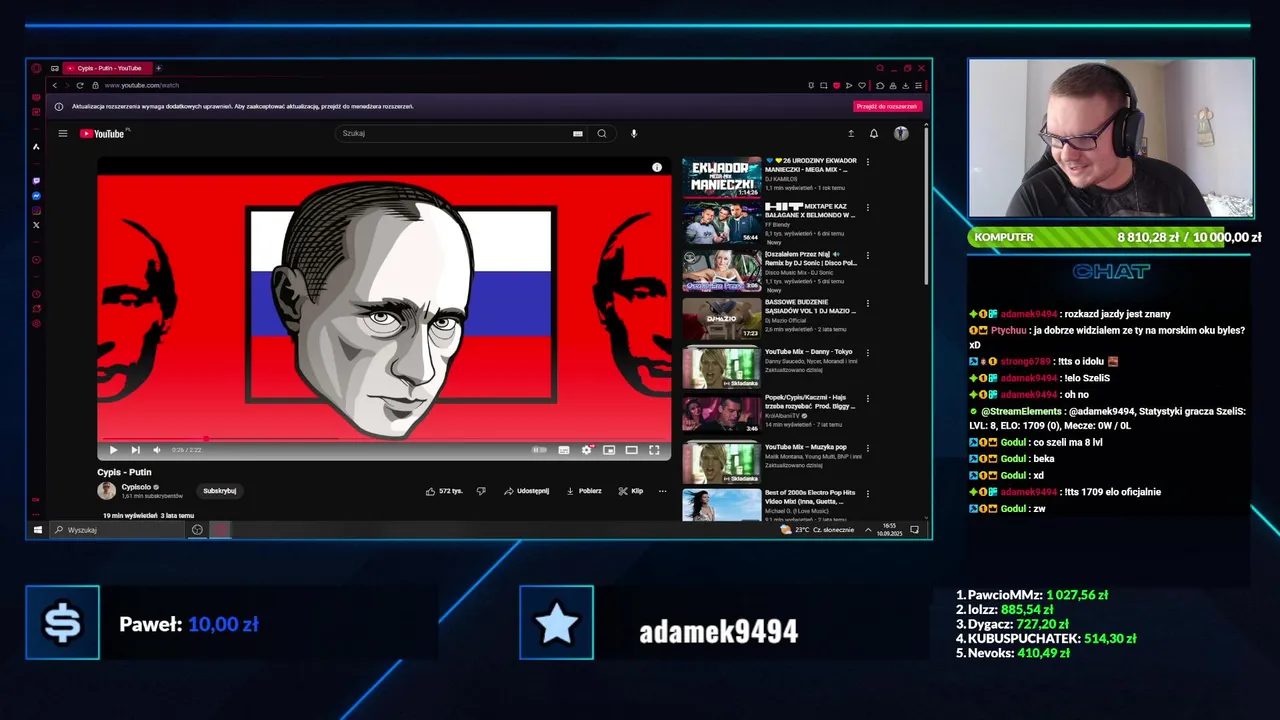
Task: Open the Windows Start button
Action: (38, 530)
